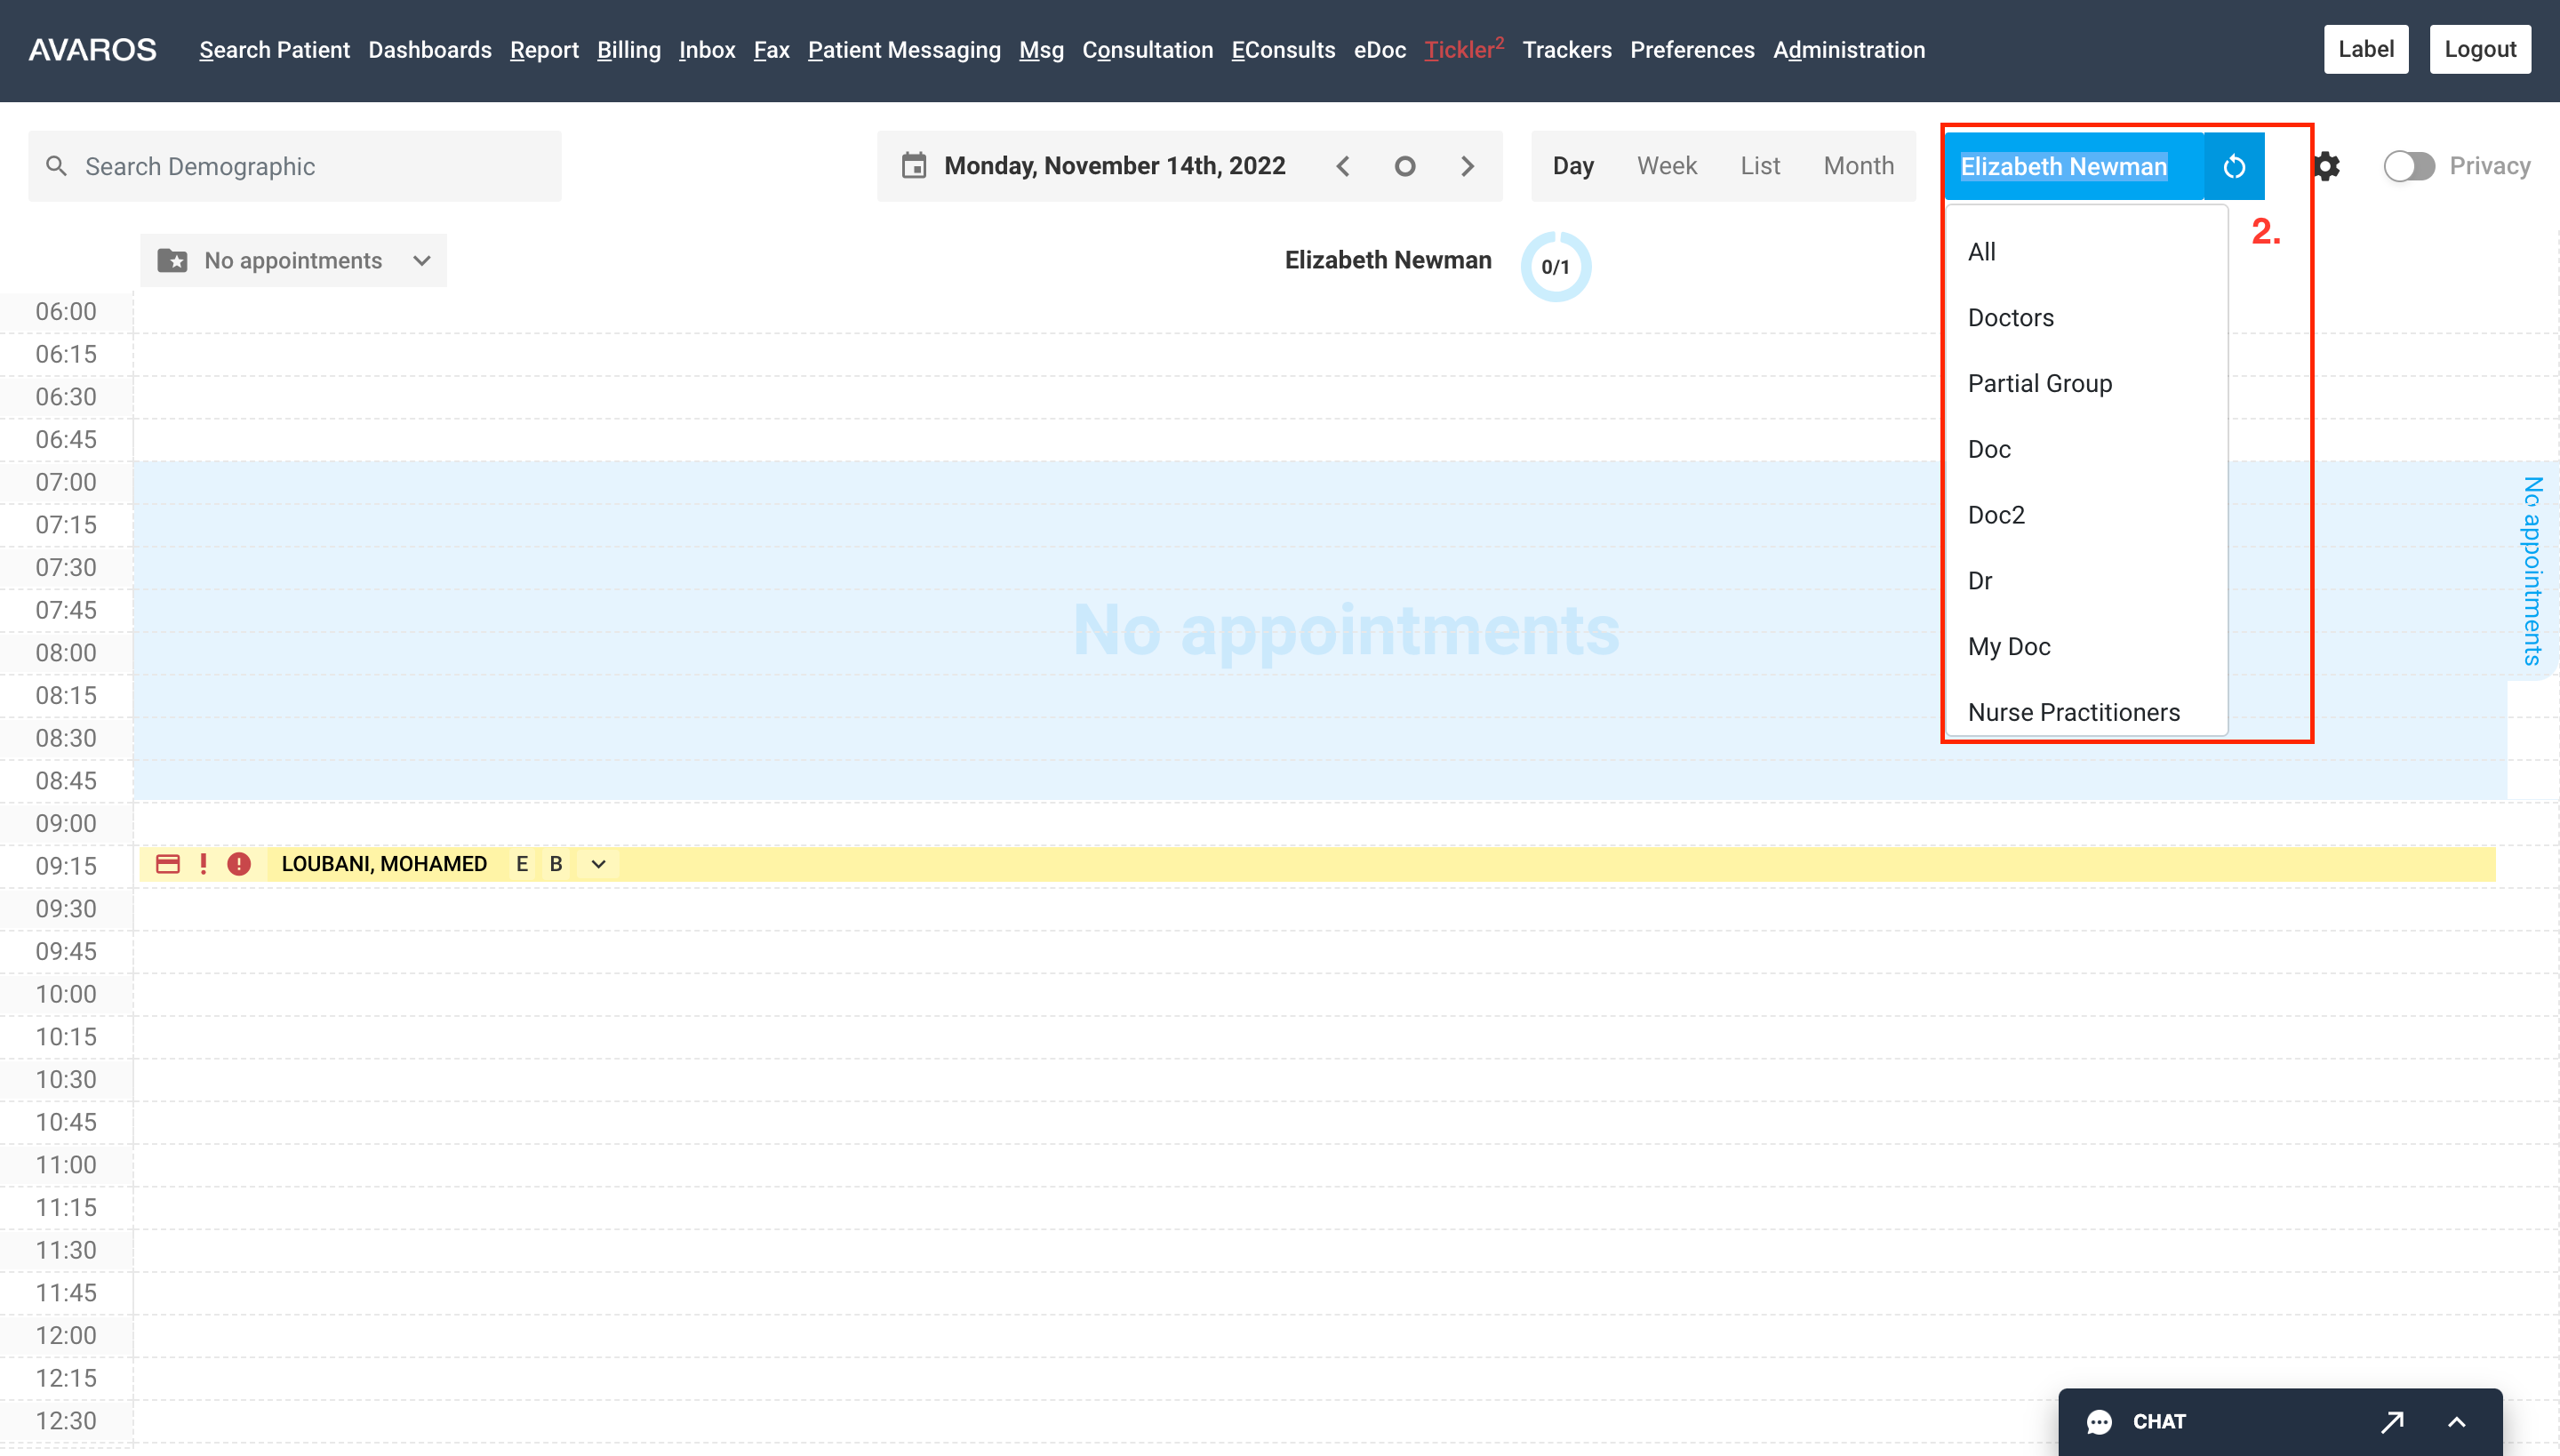Click the Logout button

[2480, 48]
